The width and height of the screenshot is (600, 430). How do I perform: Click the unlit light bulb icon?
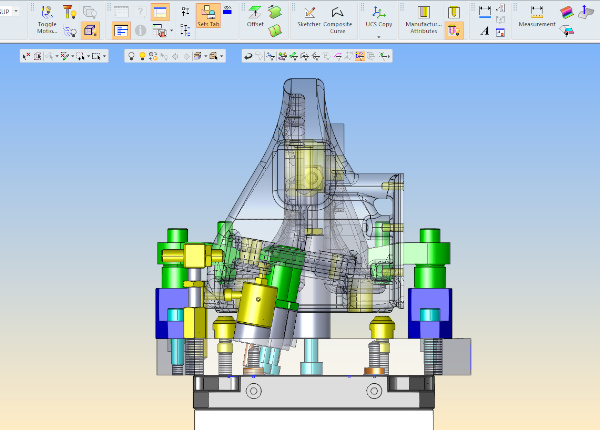point(130,56)
